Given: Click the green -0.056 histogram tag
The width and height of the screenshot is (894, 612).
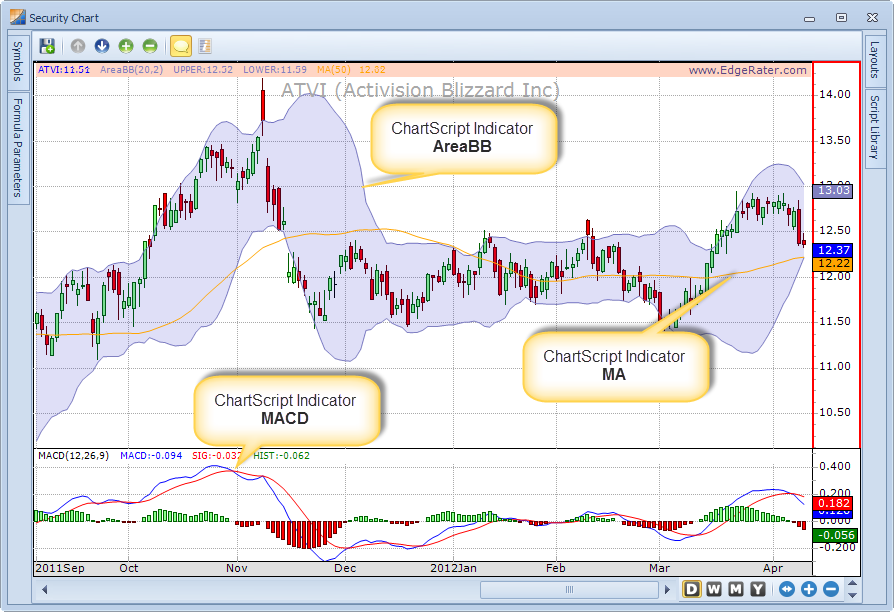Looking at the screenshot, I should tap(835, 535).
